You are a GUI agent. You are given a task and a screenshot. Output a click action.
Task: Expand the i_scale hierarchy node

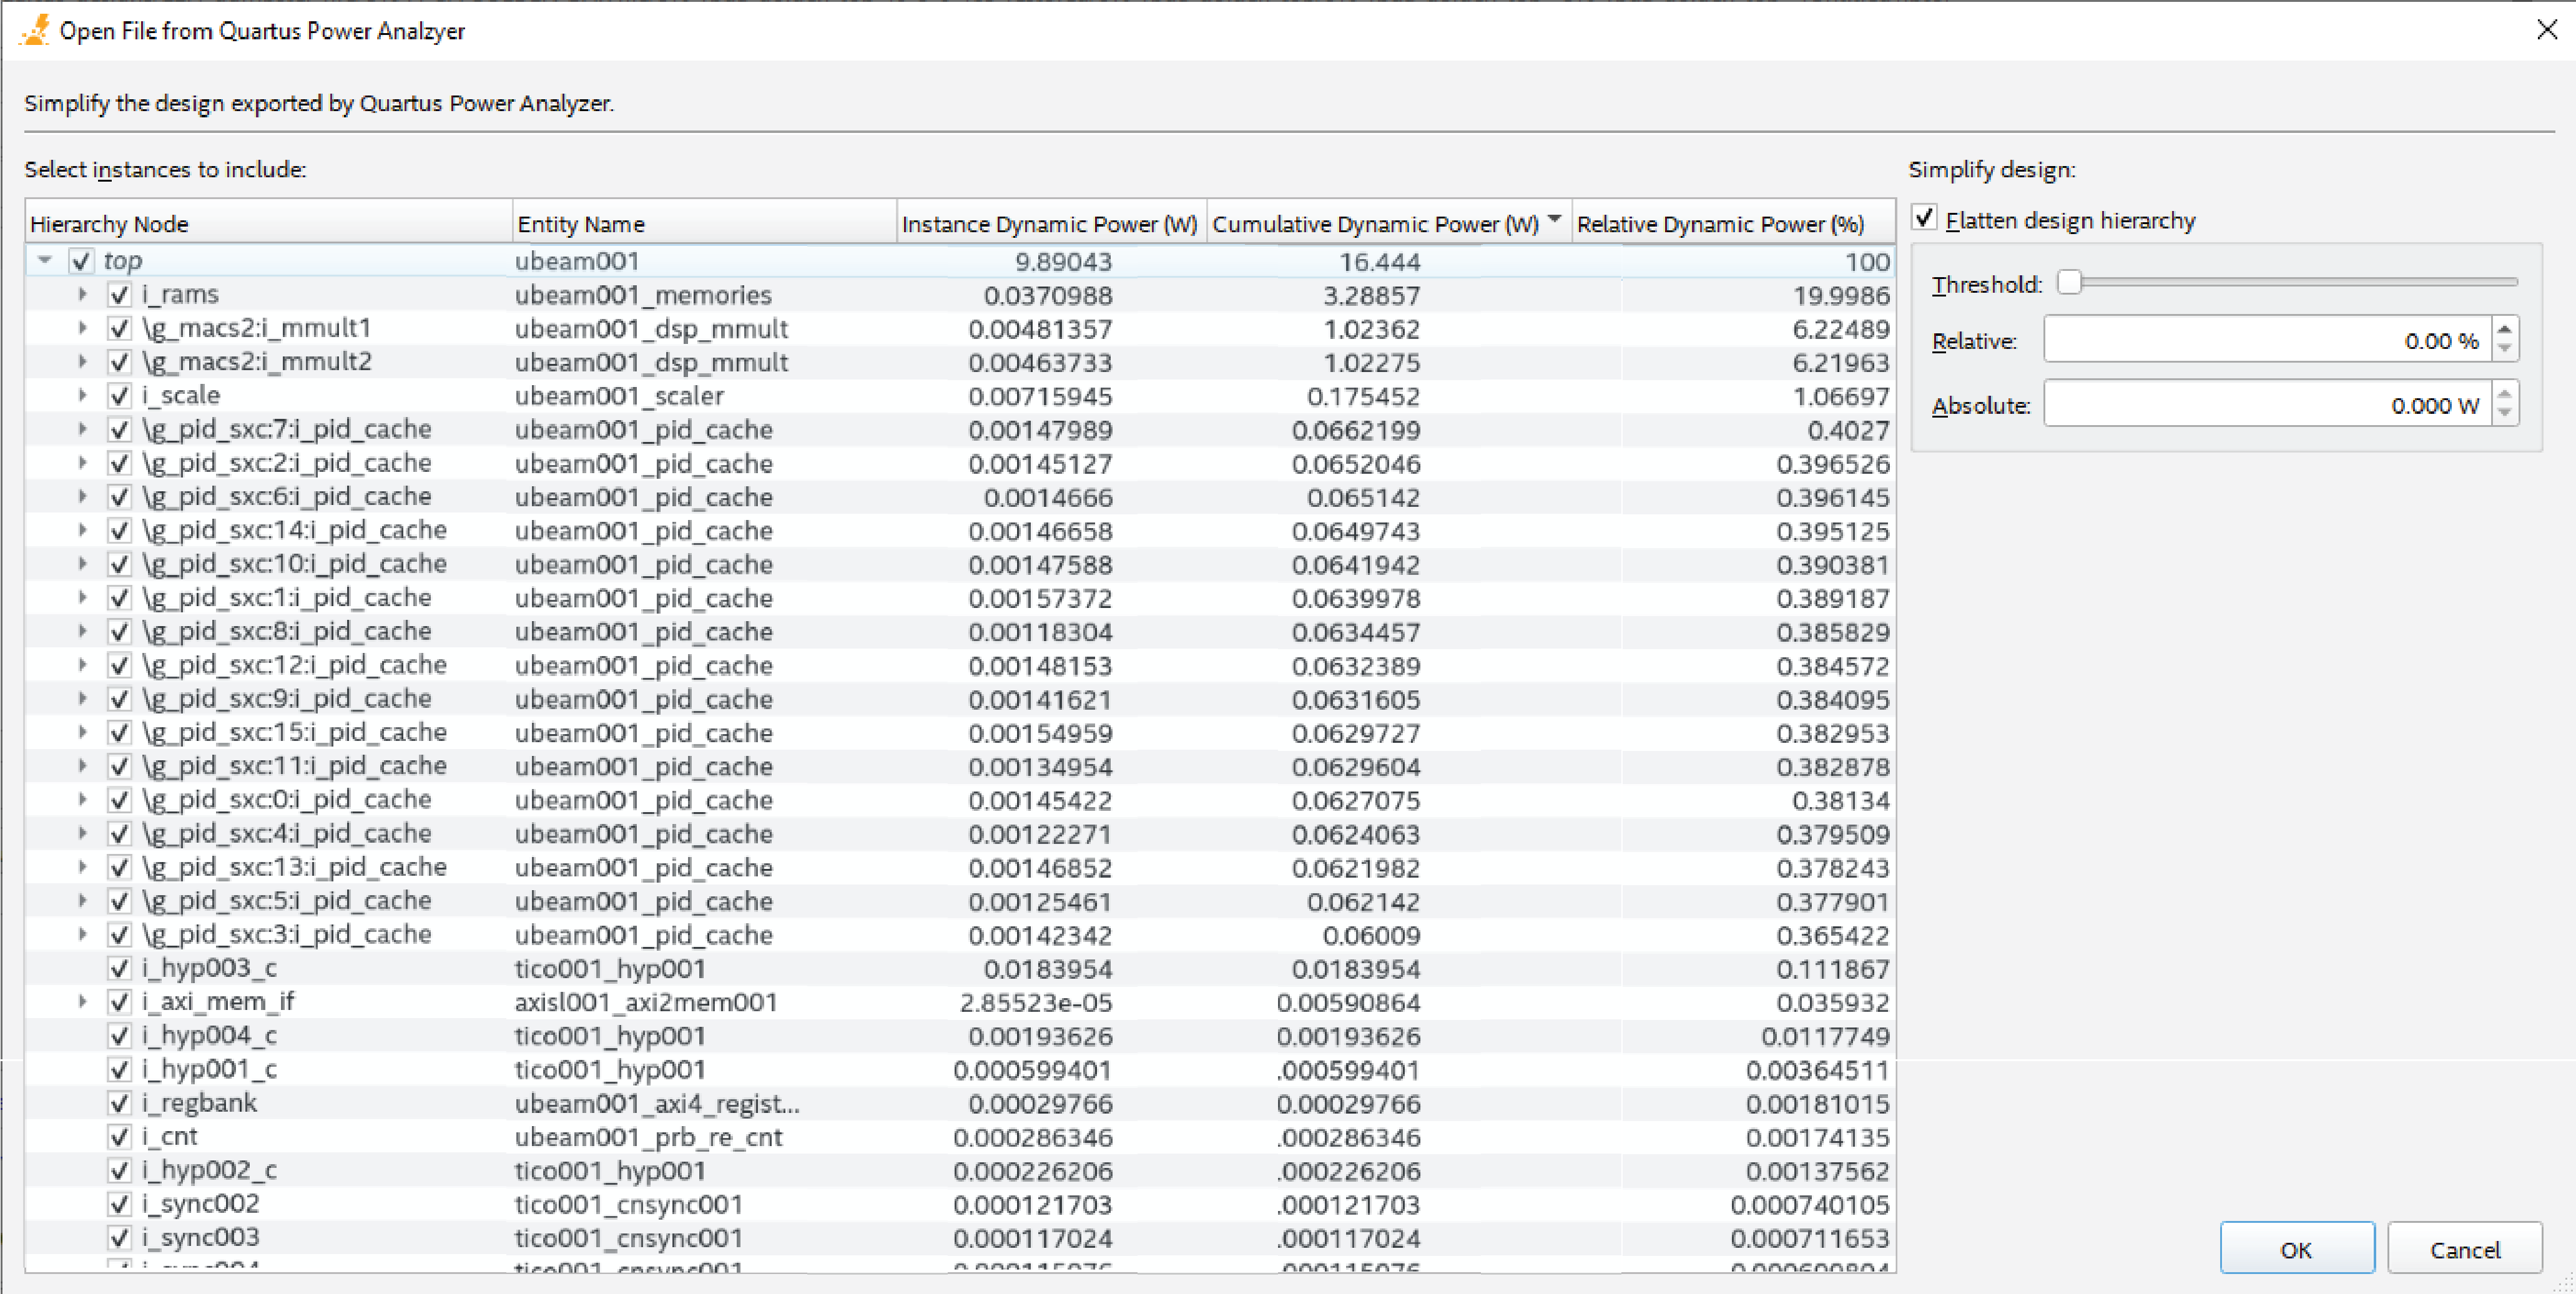point(83,396)
